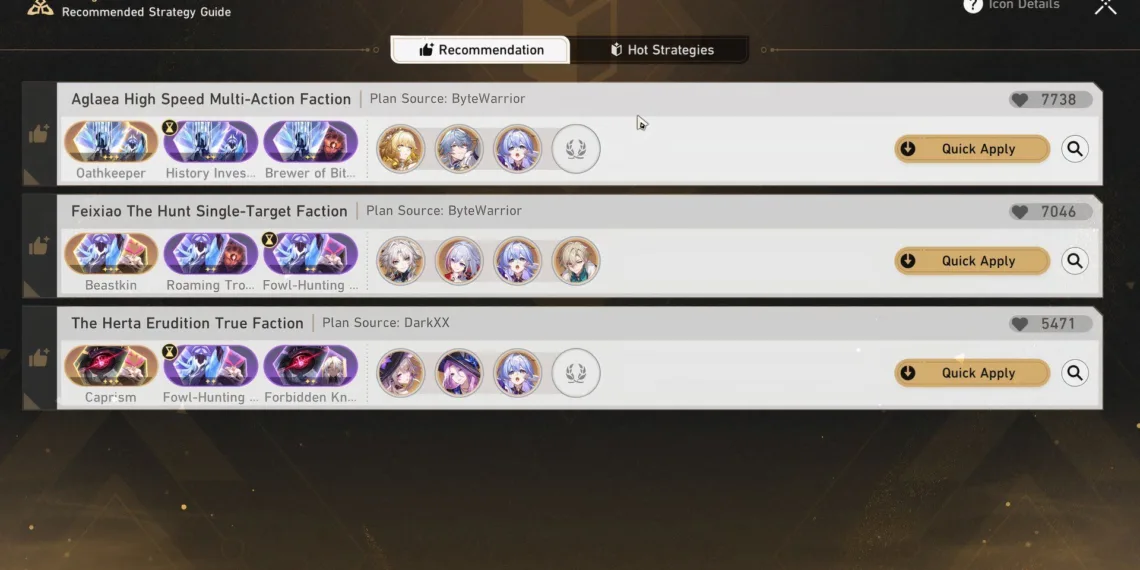This screenshot has width=1140, height=570.
Task: Select the Recommendation tab
Action: (x=481, y=50)
